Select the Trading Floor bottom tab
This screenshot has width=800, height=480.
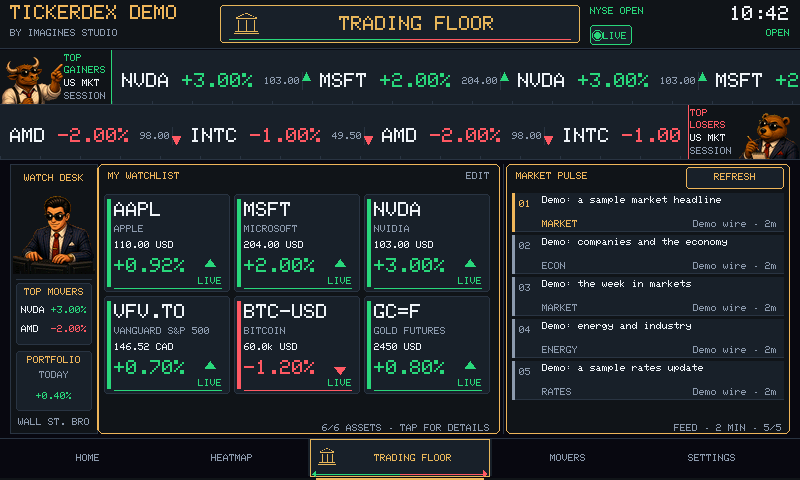tap(400, 458)
